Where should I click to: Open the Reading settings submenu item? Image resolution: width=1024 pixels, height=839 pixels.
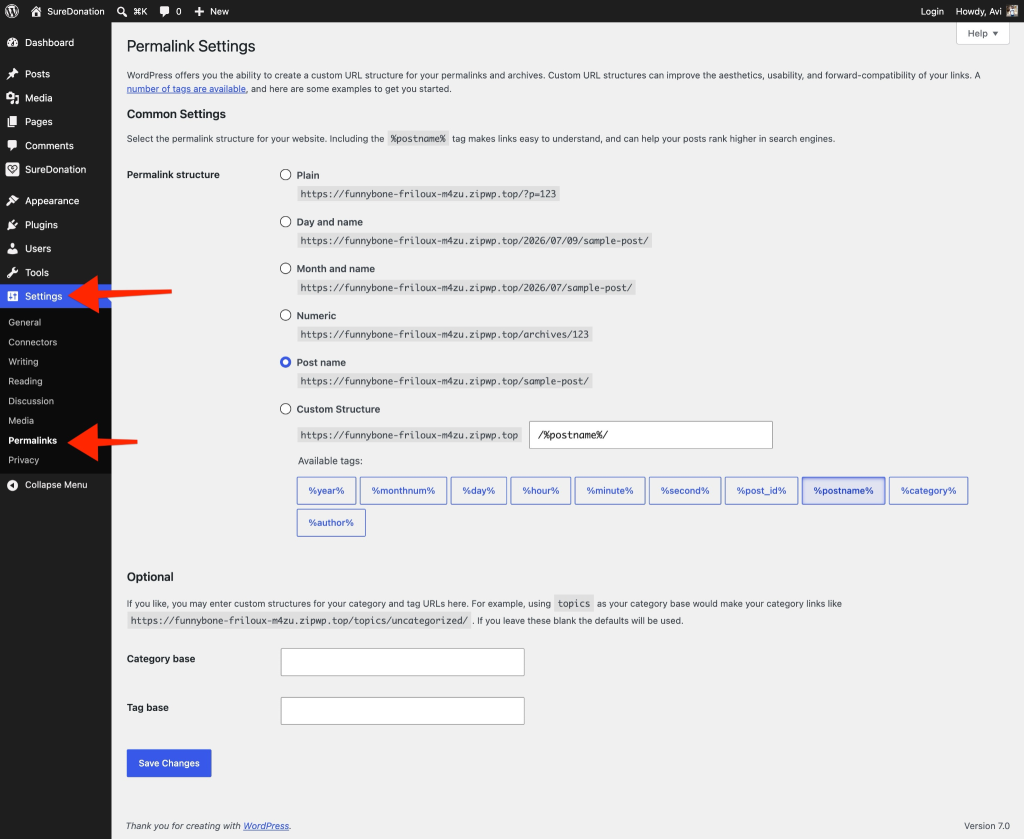[25, 381]
